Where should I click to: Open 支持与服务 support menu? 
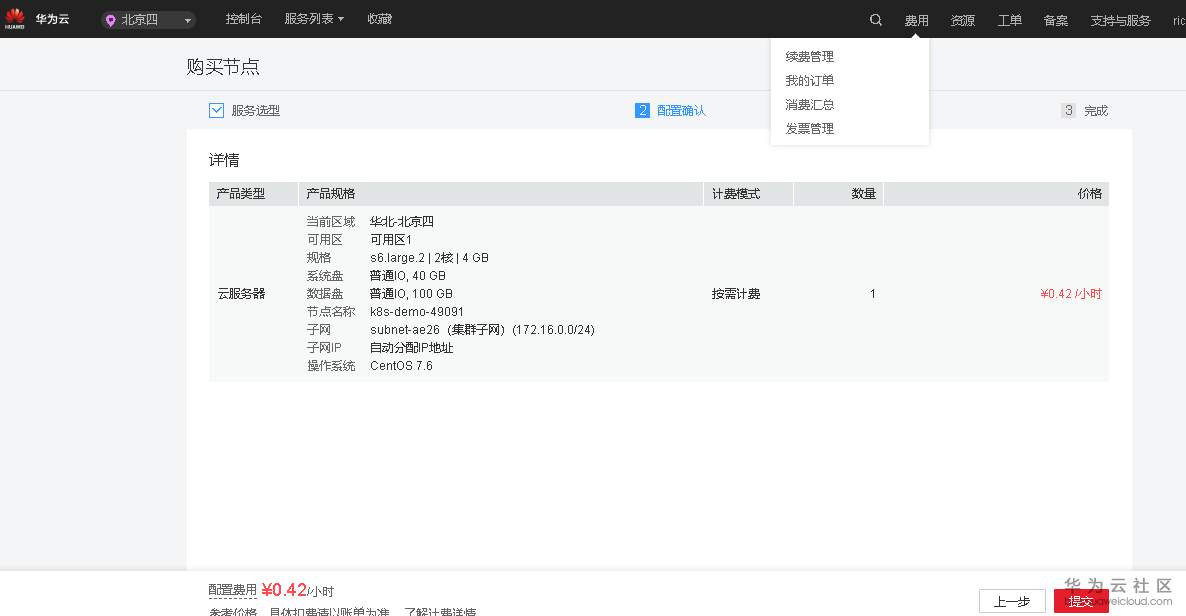(1119, 20)
